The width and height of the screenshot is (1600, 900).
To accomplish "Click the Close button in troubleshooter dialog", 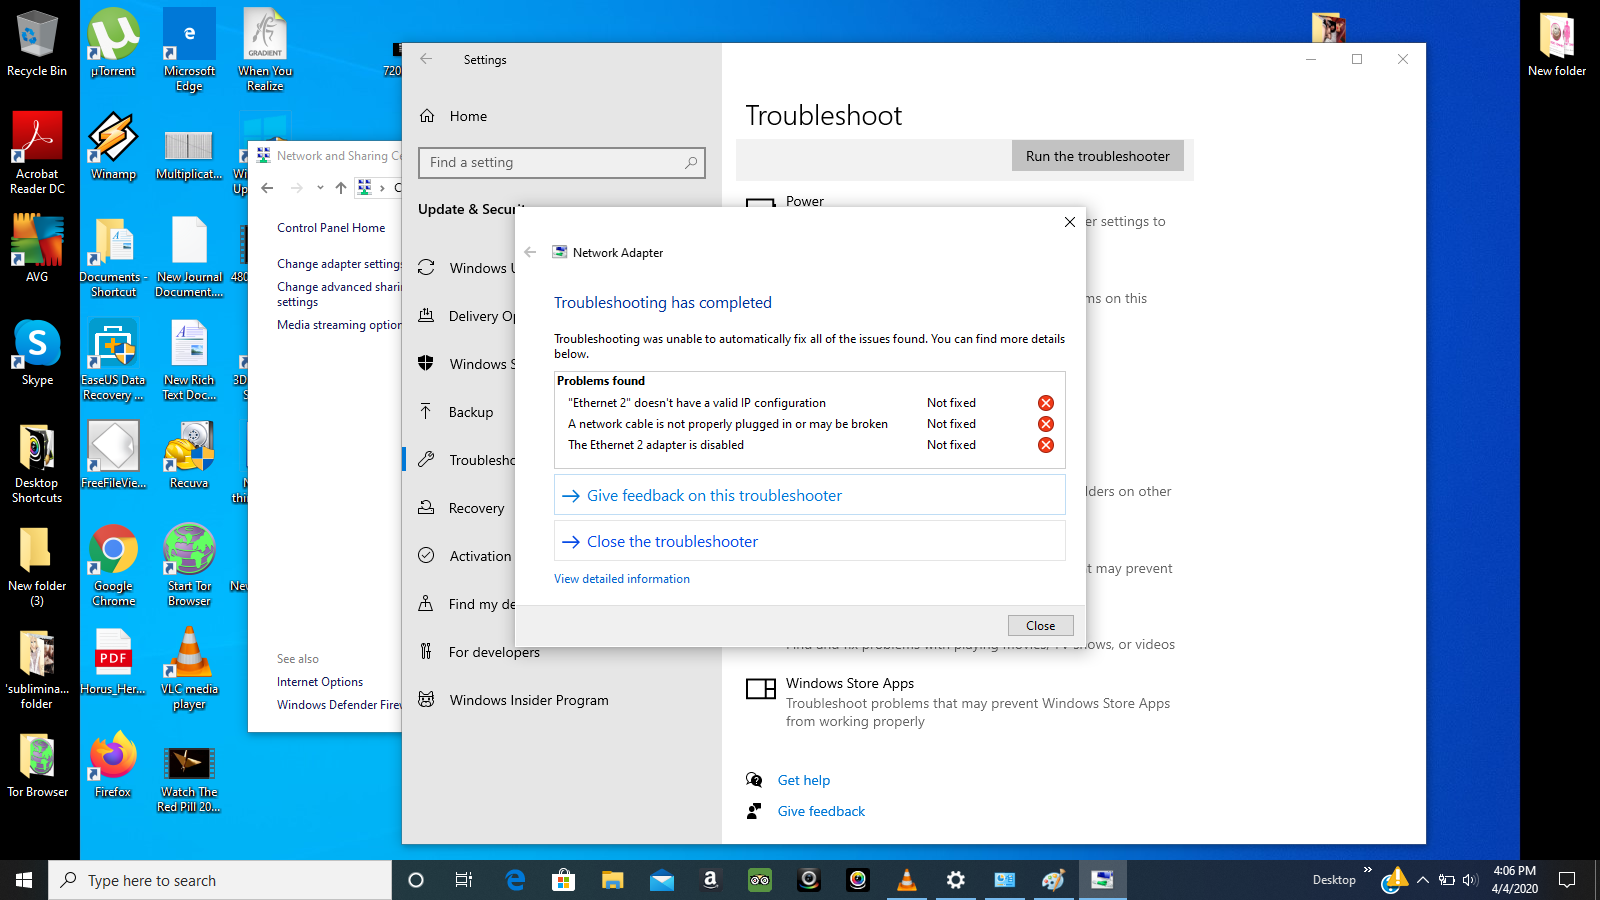I will click(x=1040, y=626).
